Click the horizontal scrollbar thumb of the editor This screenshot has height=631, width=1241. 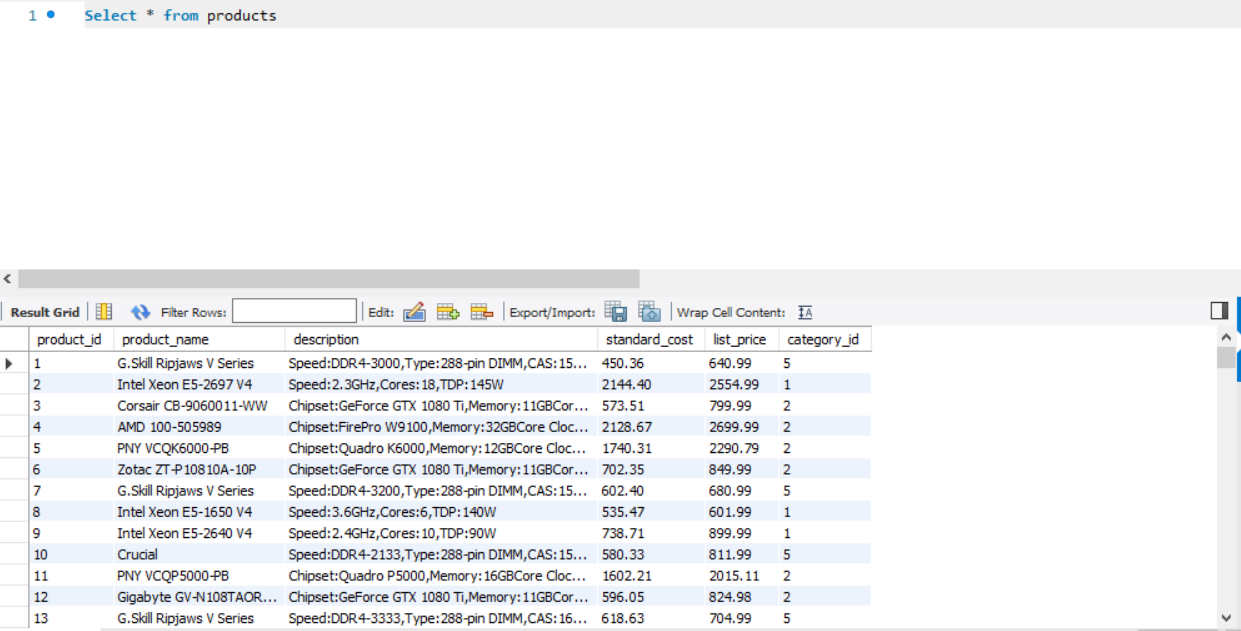tap(328, 279)
